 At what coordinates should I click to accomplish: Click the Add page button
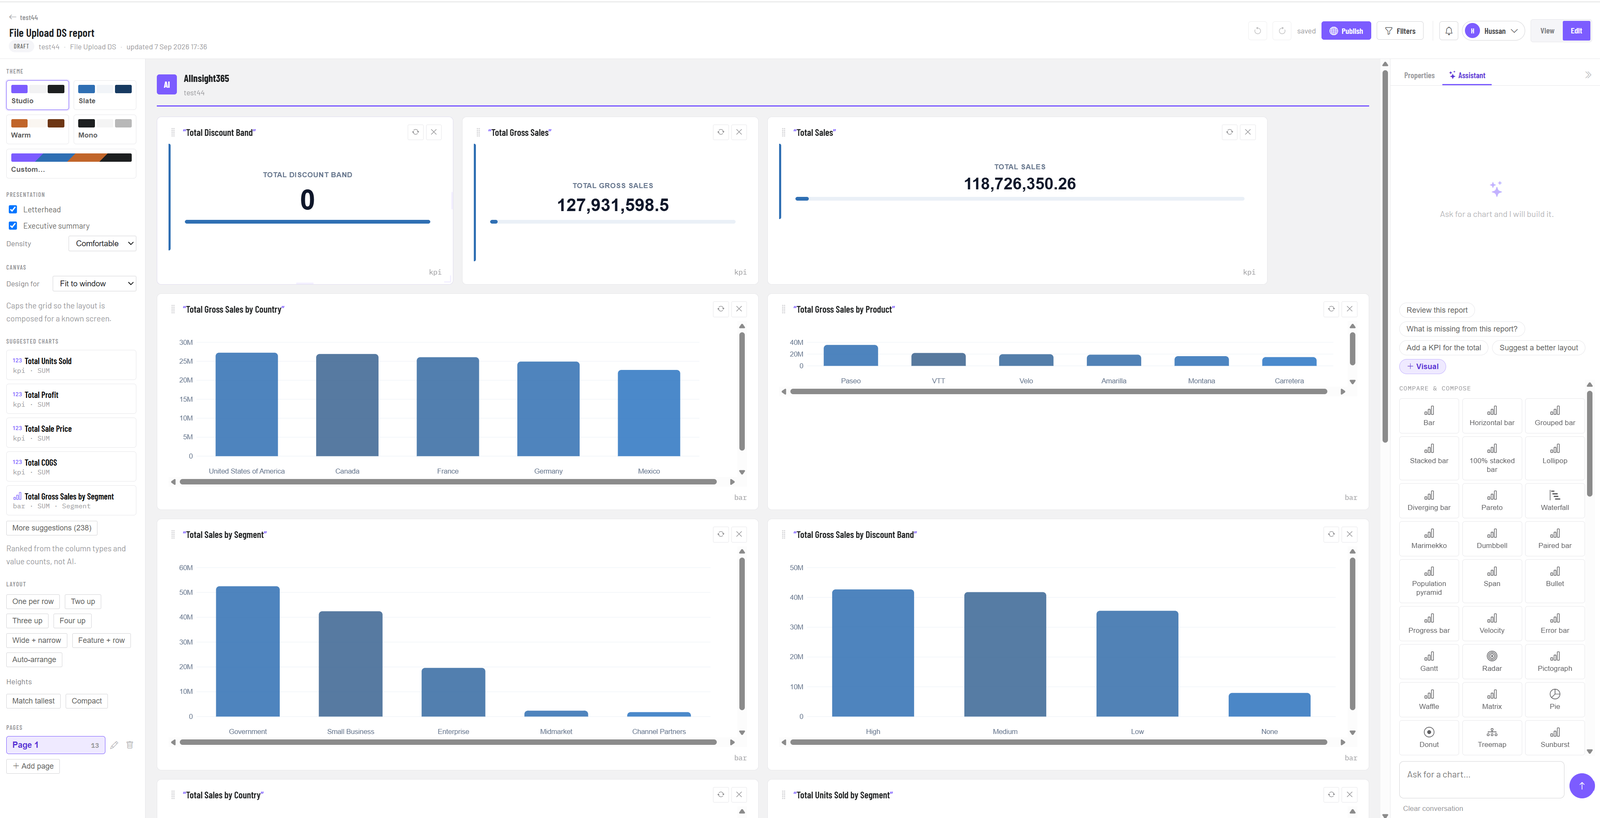pos(34,766)
